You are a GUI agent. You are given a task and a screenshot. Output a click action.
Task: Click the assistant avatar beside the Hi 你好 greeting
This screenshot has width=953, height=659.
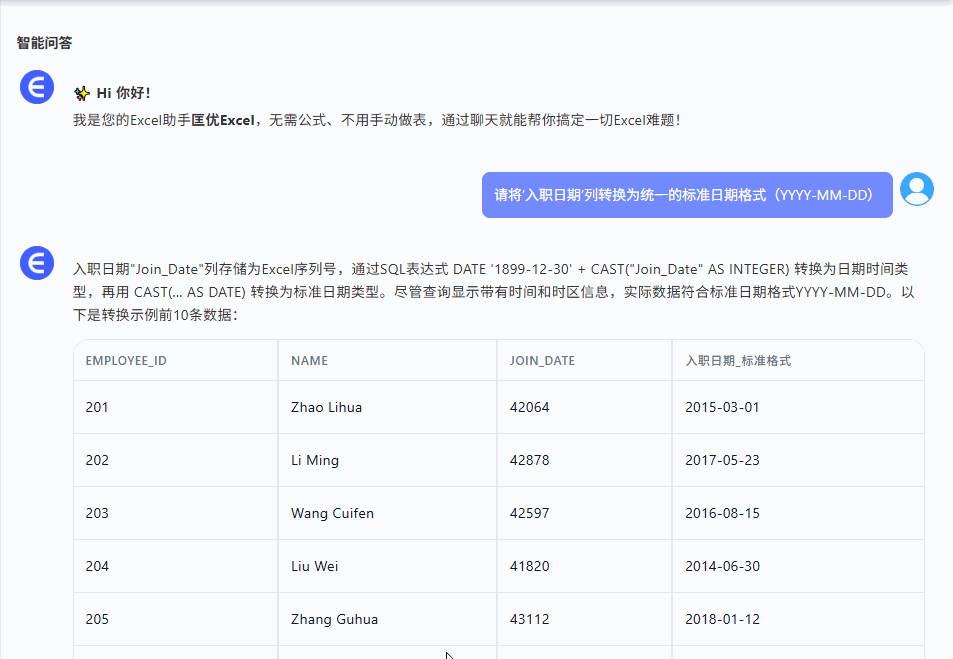[37, 87]
